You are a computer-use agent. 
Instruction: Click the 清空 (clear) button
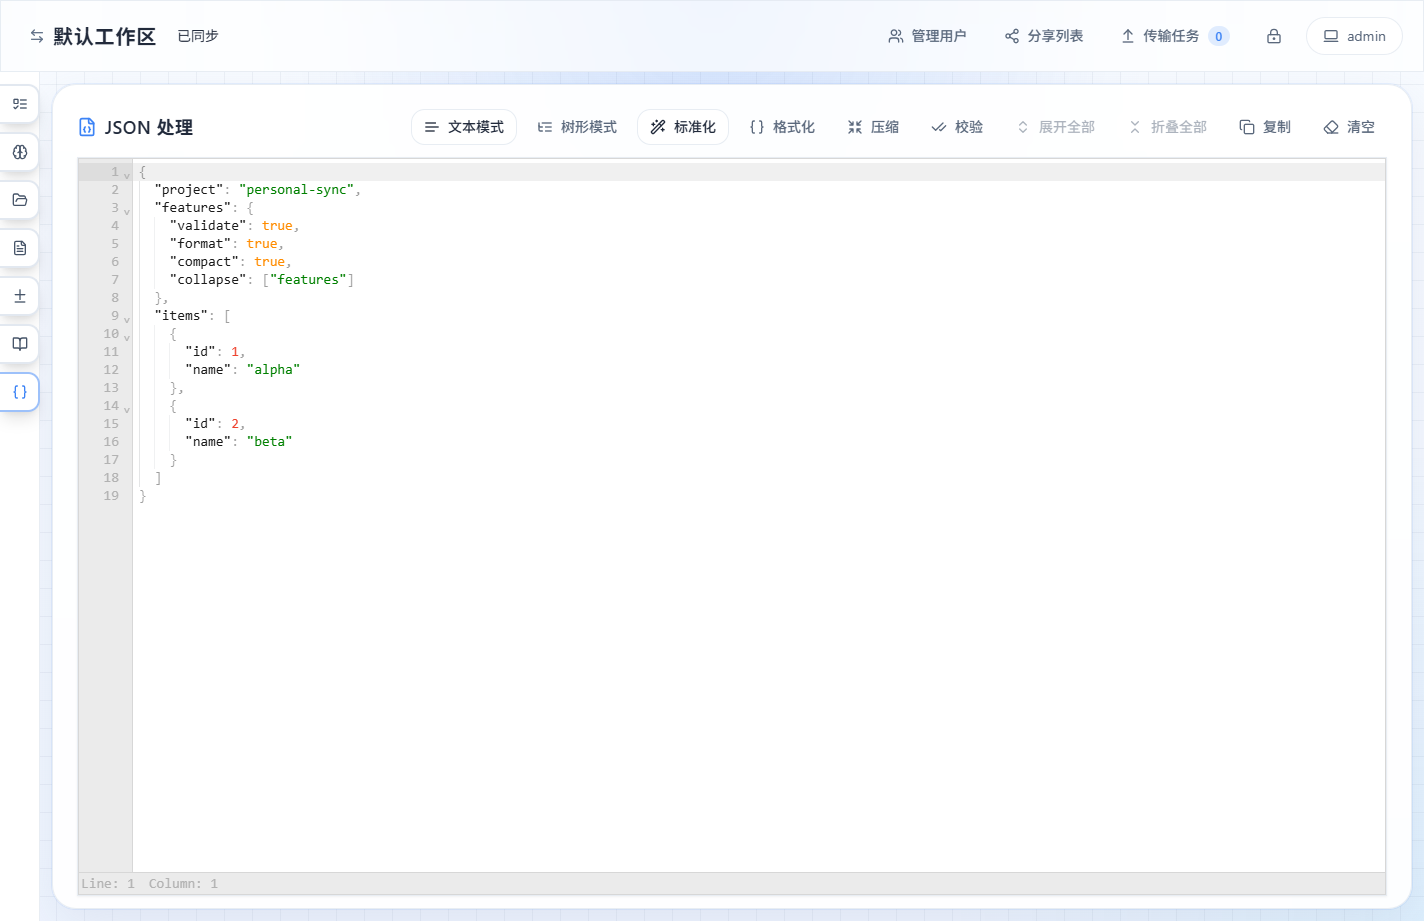pos(1349,127)
